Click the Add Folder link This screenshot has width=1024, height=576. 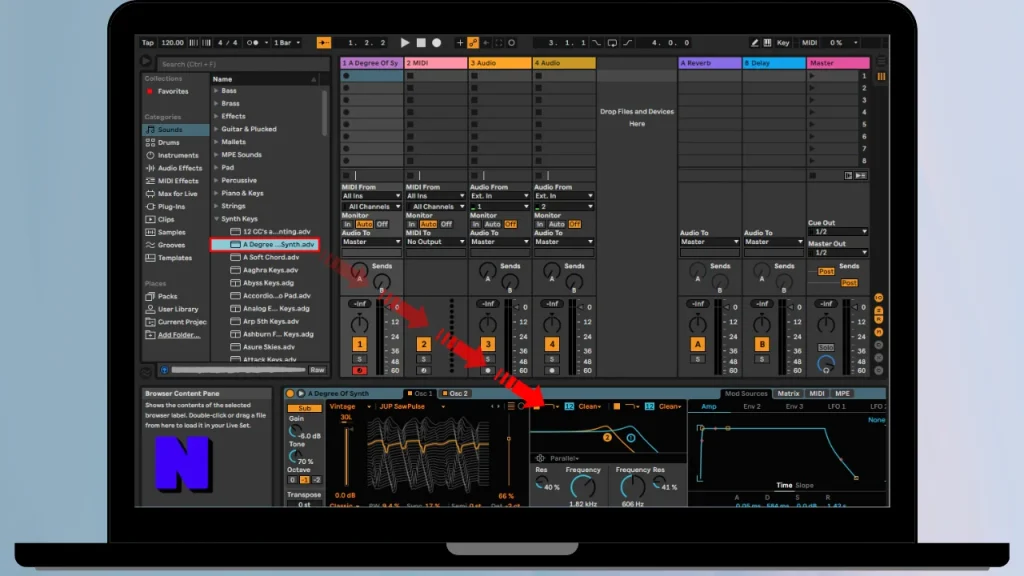(x=178, y=335)
